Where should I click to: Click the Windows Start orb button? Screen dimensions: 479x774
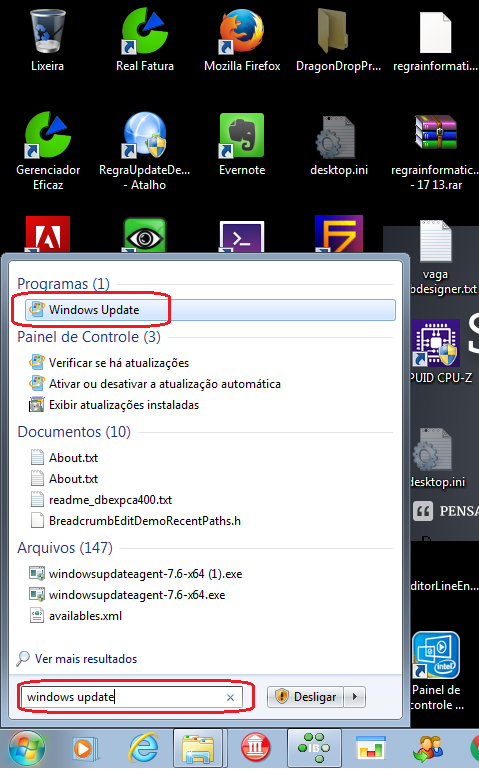click(27, 749)
